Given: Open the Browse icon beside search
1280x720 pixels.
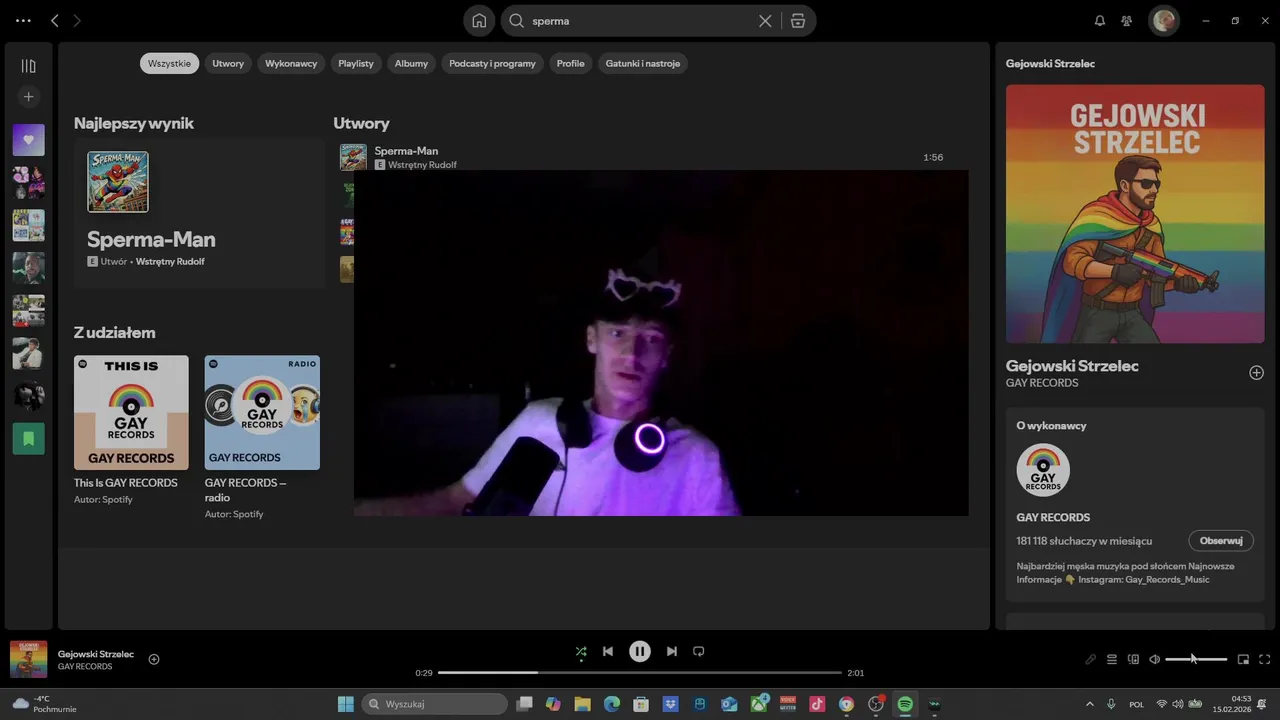Looking at the screenshot, I should point(797,20).
